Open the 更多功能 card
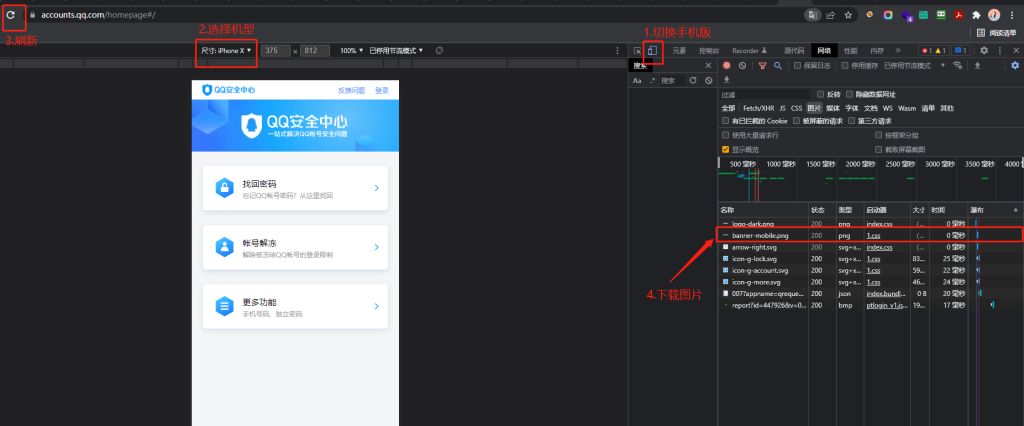The height and width of the screenshot is (426, 1024). pos(295,306)
